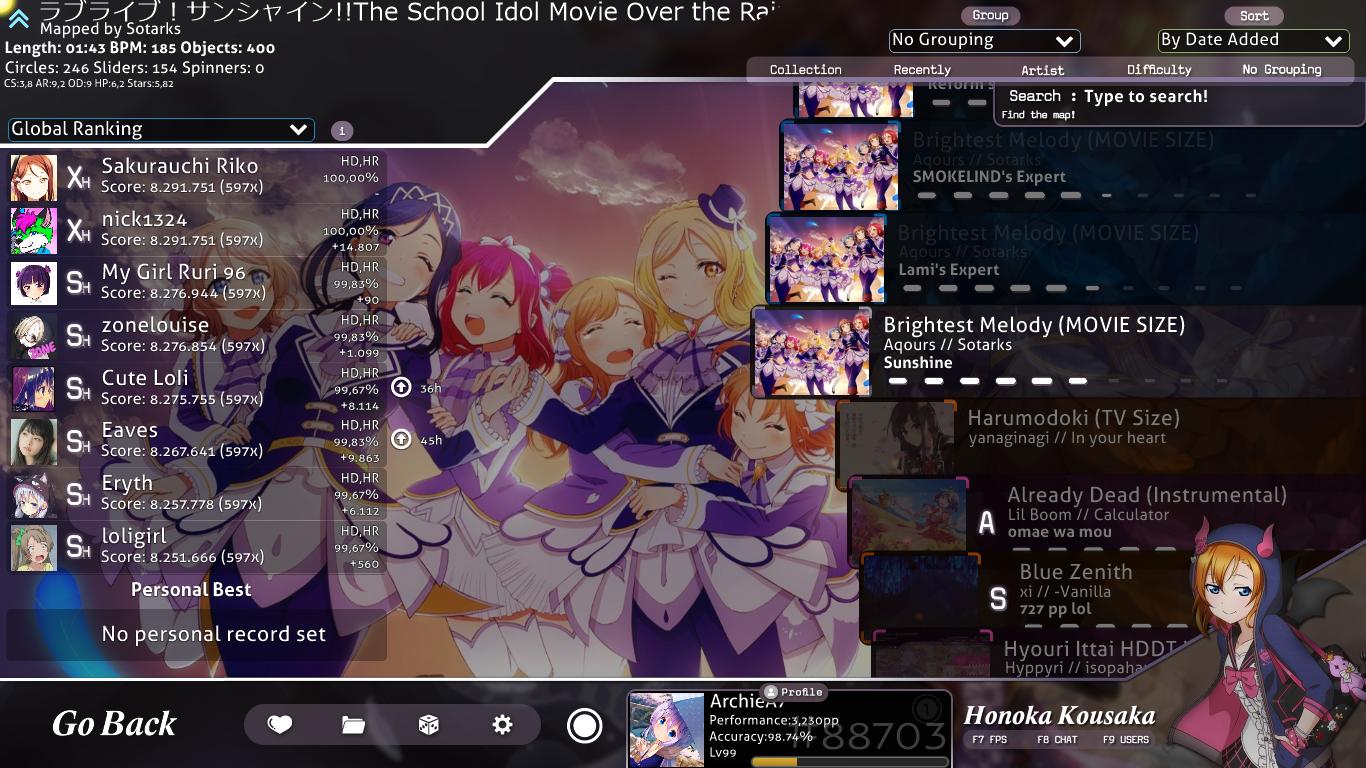Click the double chevron icon by song title
Screen dimensions: 1366x768
point(19,18)
